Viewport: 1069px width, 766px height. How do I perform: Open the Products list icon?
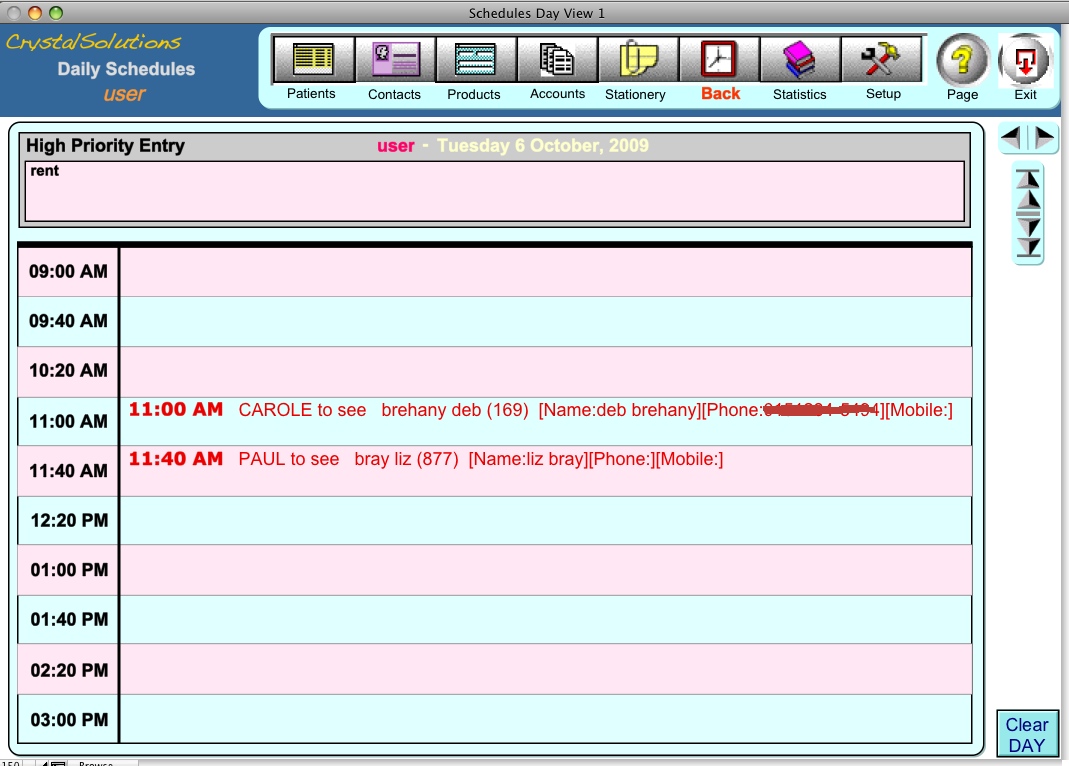[x=475, y=59]
